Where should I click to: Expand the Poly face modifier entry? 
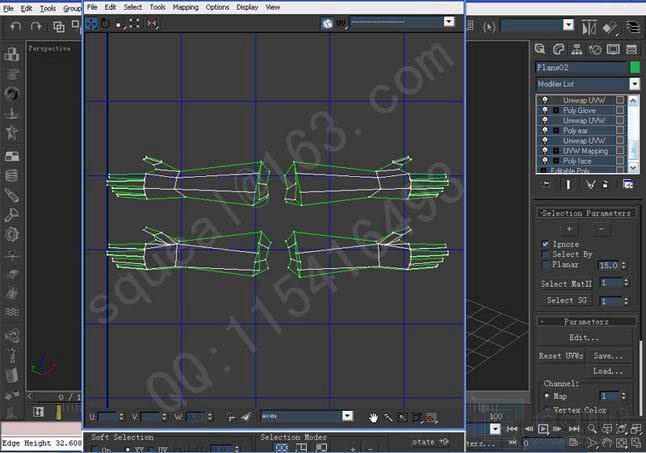click(555, 161)
